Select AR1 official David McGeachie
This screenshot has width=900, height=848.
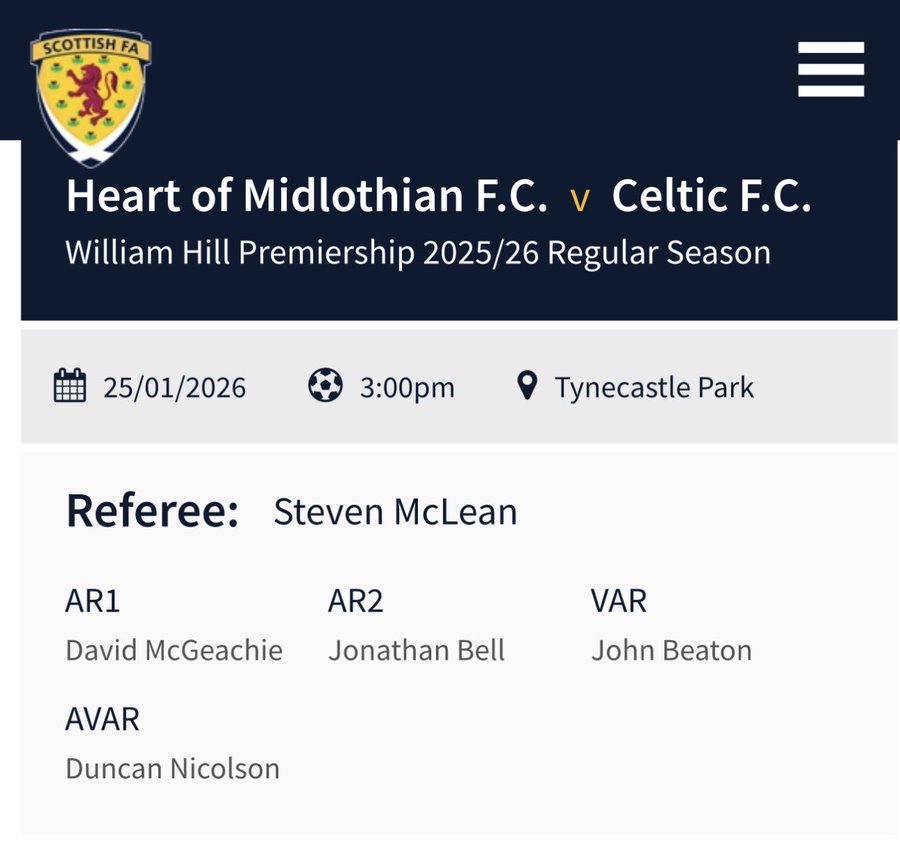(173, 650)
